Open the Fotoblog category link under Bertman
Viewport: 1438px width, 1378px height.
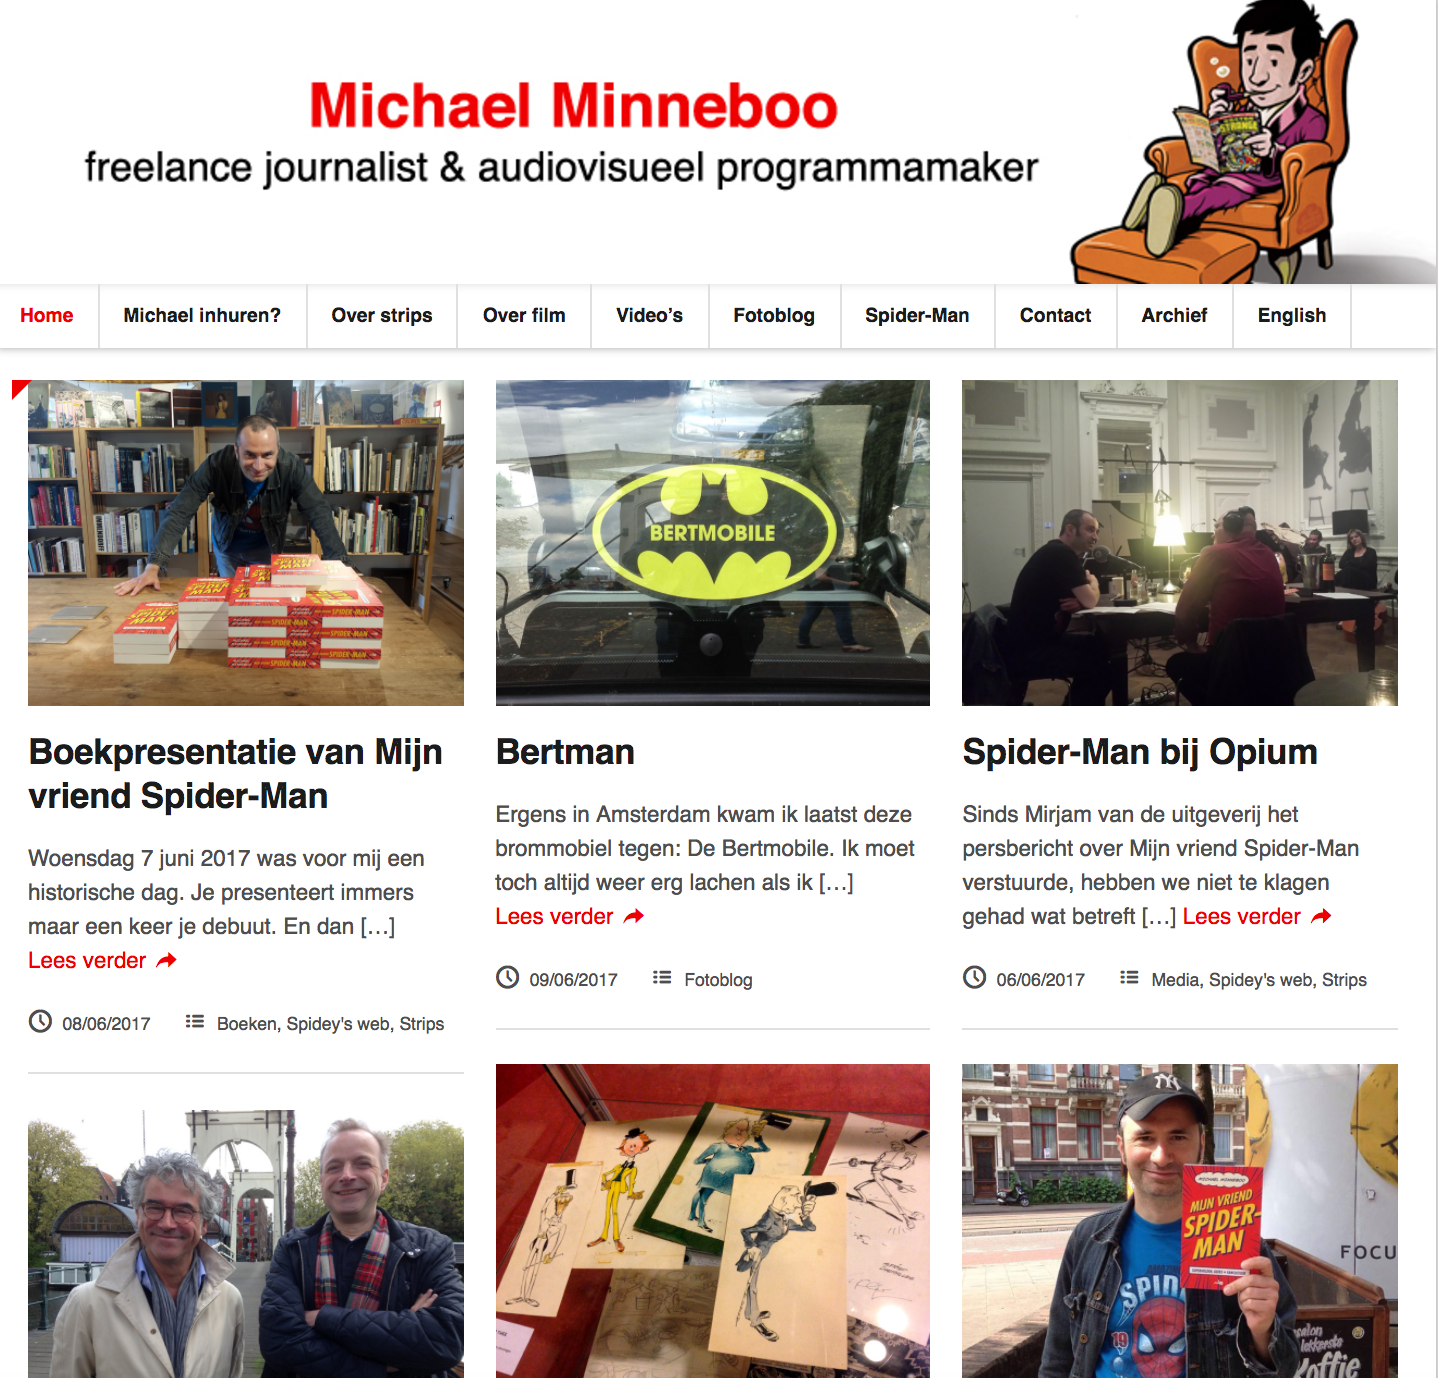tap(718, 980)
